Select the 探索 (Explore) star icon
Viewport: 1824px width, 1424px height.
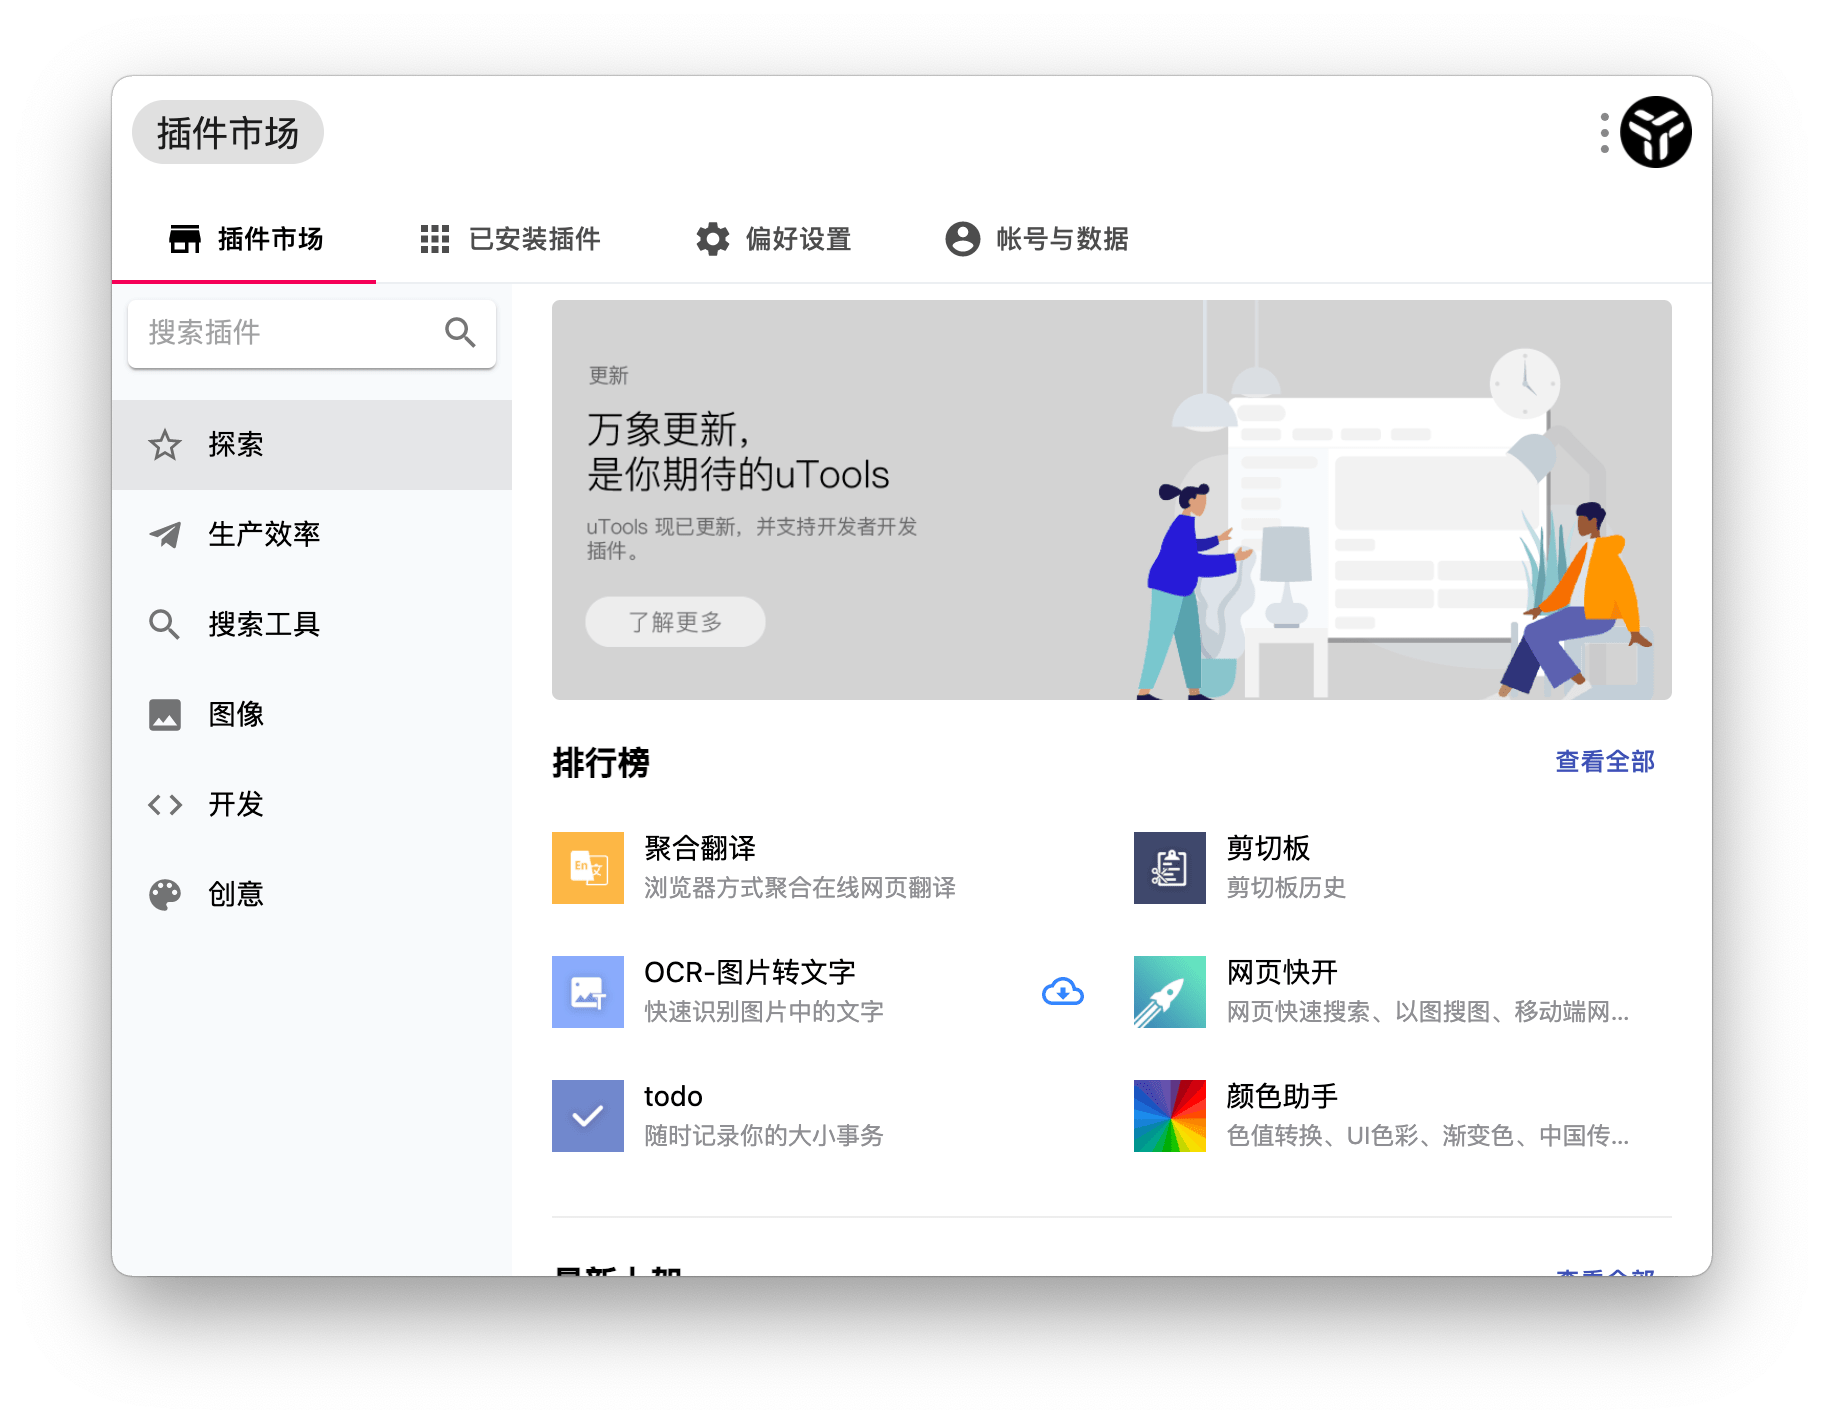[x=164, y=445]
